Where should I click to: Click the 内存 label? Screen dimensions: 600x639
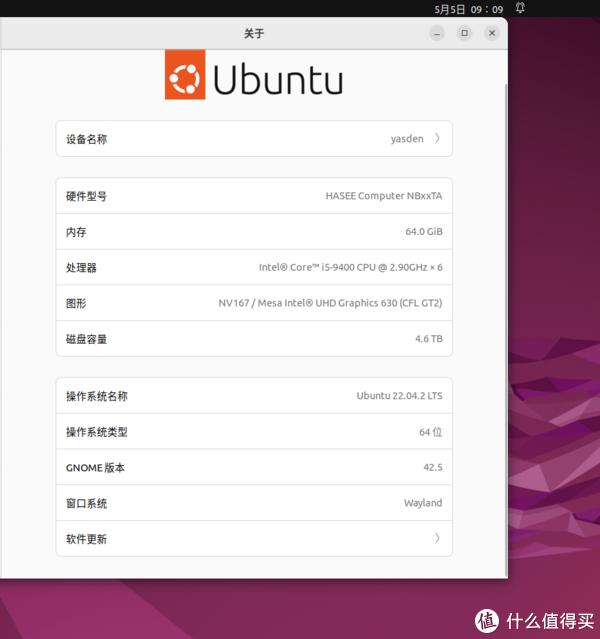tap(76, 232)
